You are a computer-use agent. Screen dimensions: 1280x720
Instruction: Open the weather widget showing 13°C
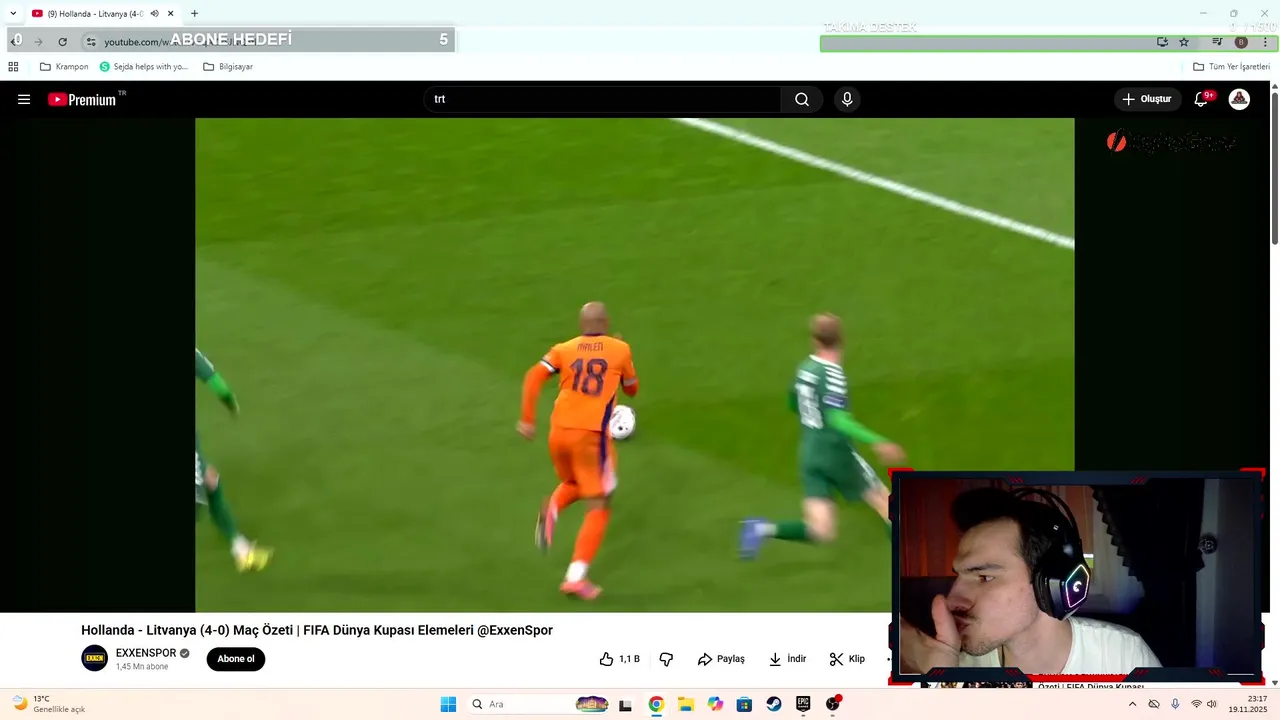[48, 704]
